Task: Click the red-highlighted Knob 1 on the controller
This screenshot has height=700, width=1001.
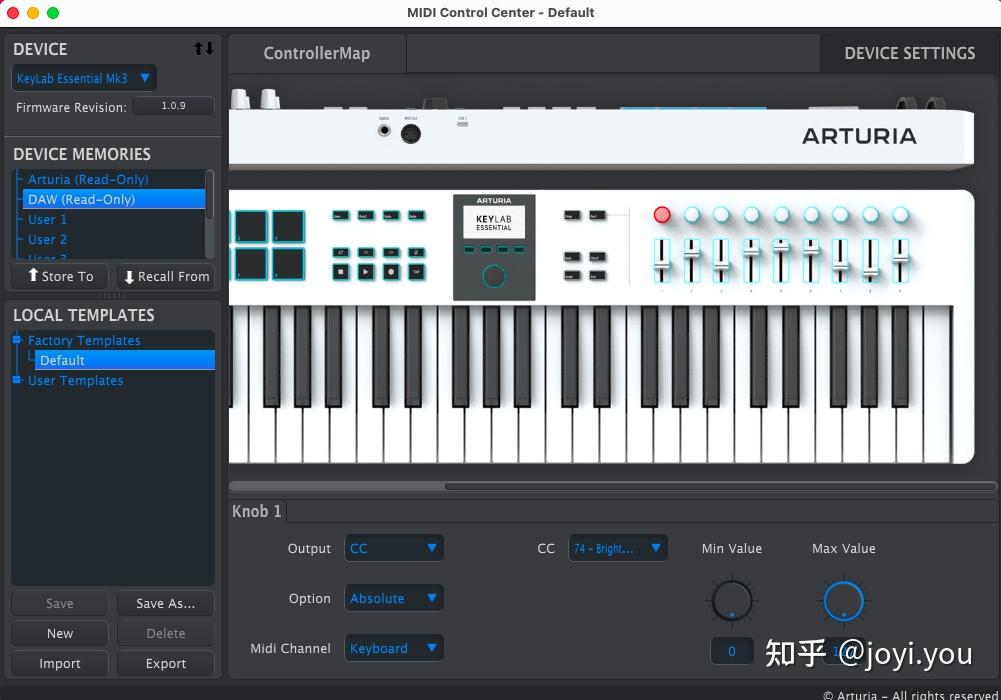Action: coord(663,214)
